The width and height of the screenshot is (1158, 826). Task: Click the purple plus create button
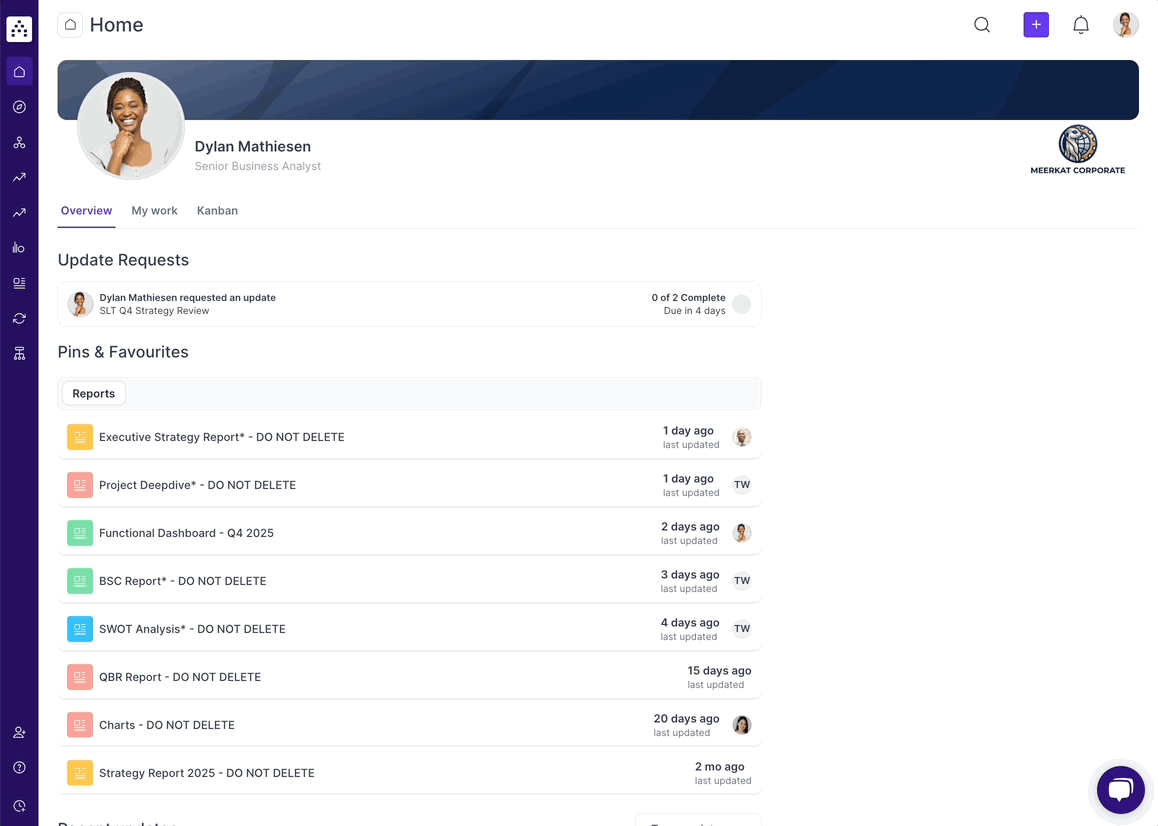point(1036,24)
